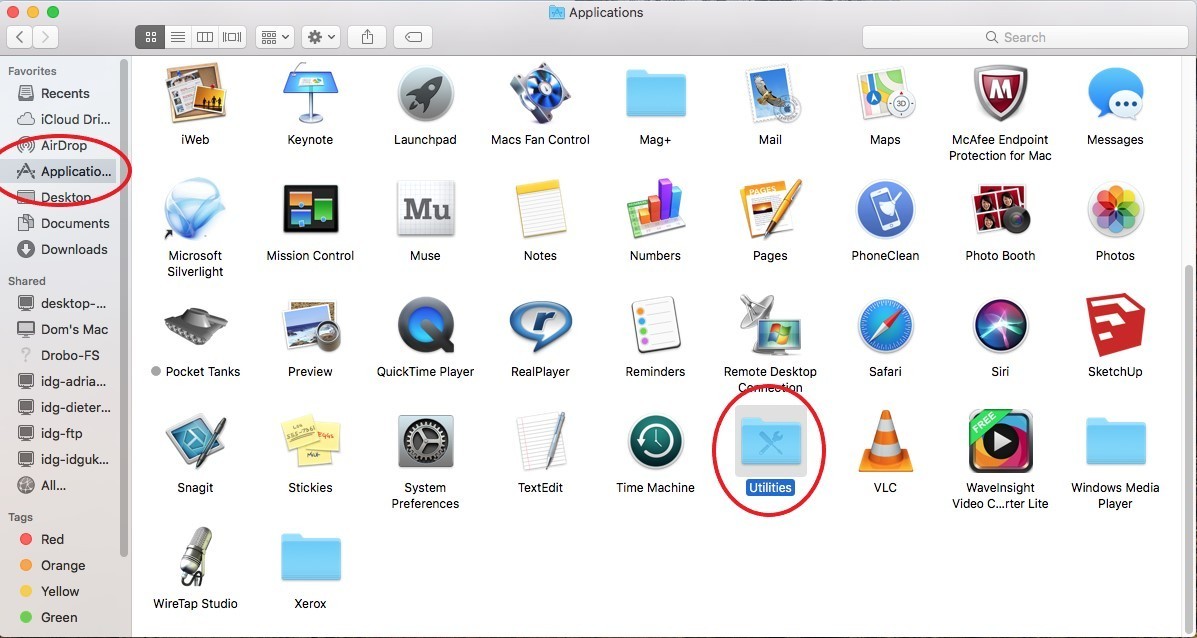
Task: Open the Photo Booth icon
Action: 1000,208
